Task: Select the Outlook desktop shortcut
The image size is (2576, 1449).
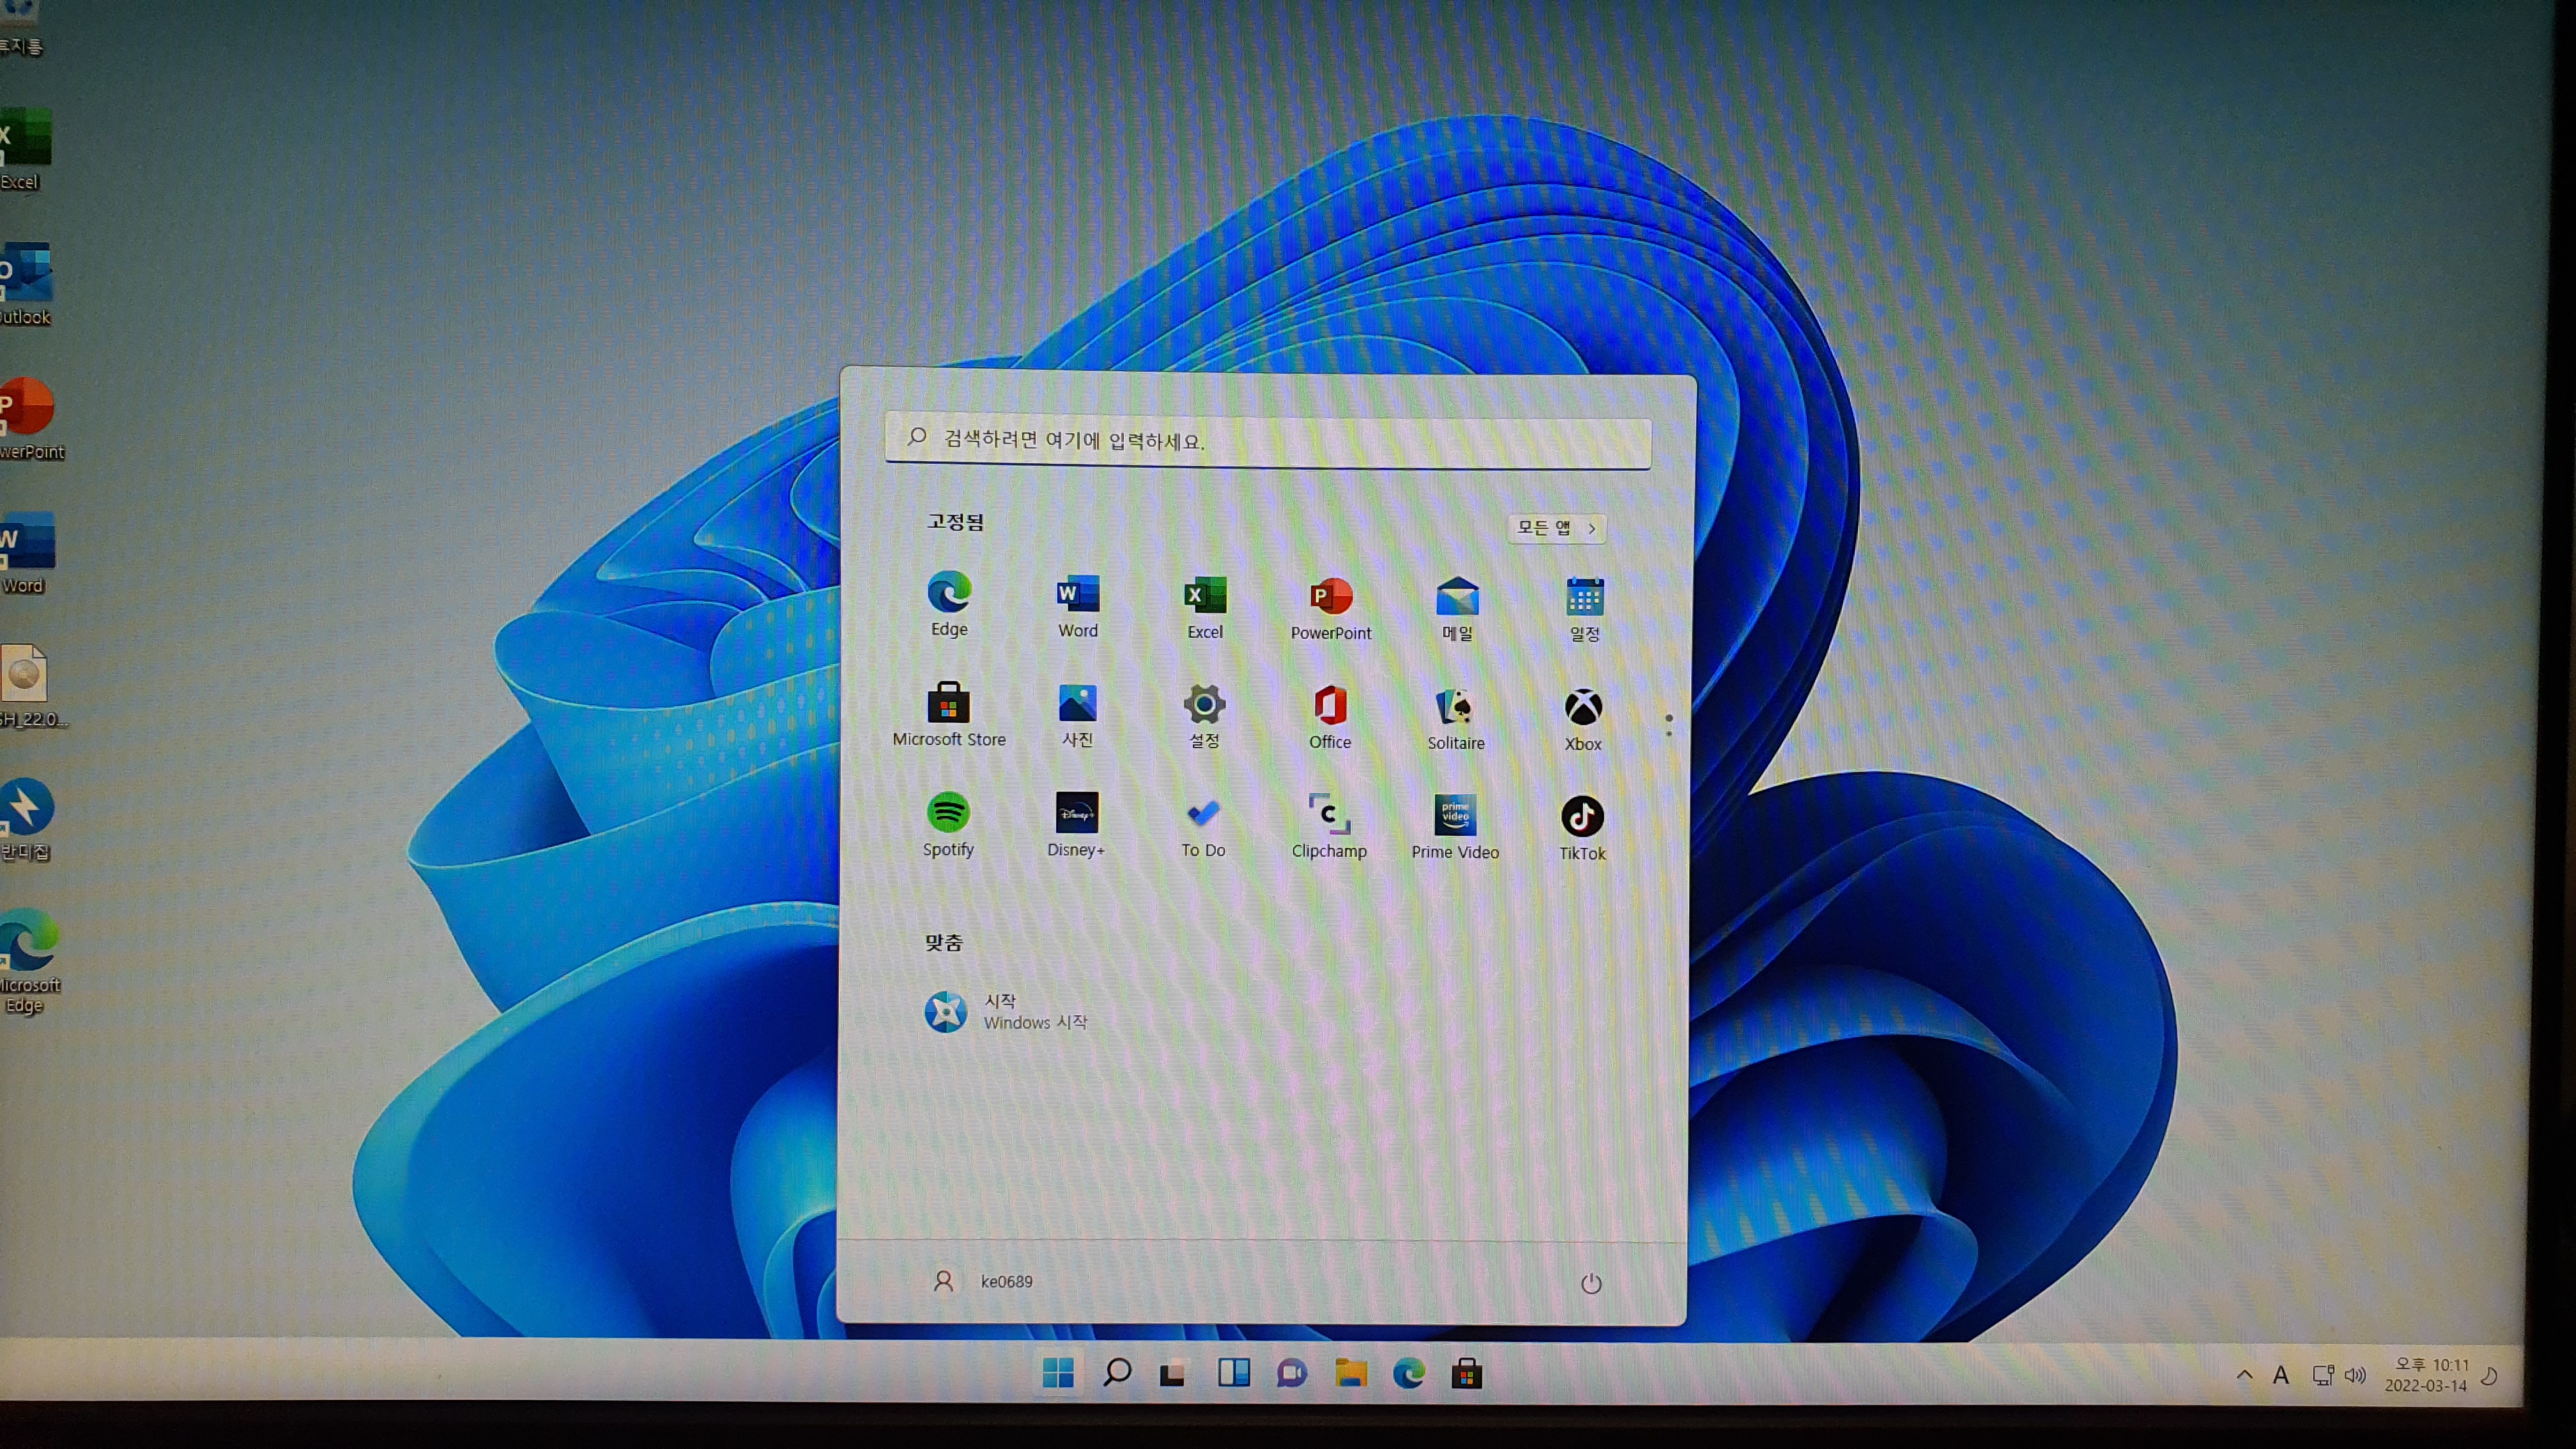Action: 25,284
